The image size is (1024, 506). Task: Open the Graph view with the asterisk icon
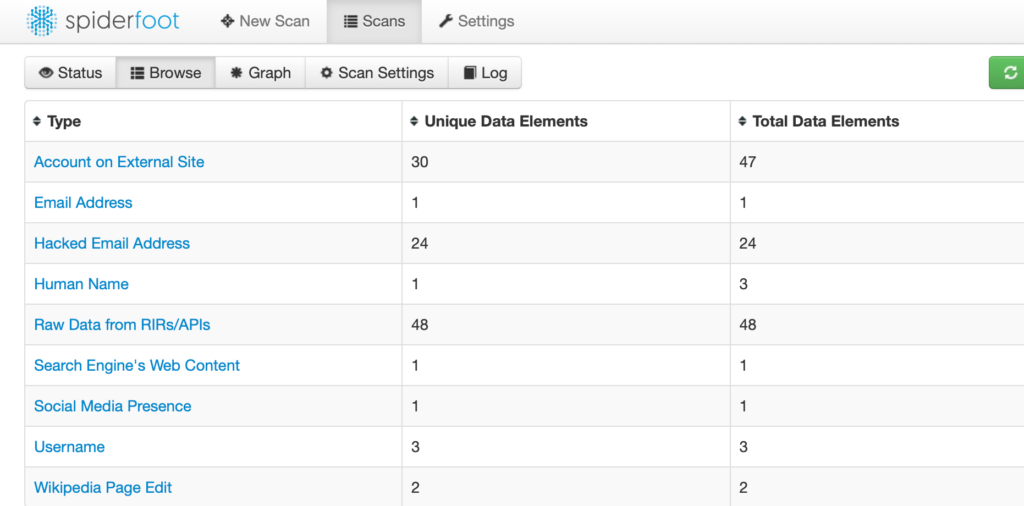260,72
